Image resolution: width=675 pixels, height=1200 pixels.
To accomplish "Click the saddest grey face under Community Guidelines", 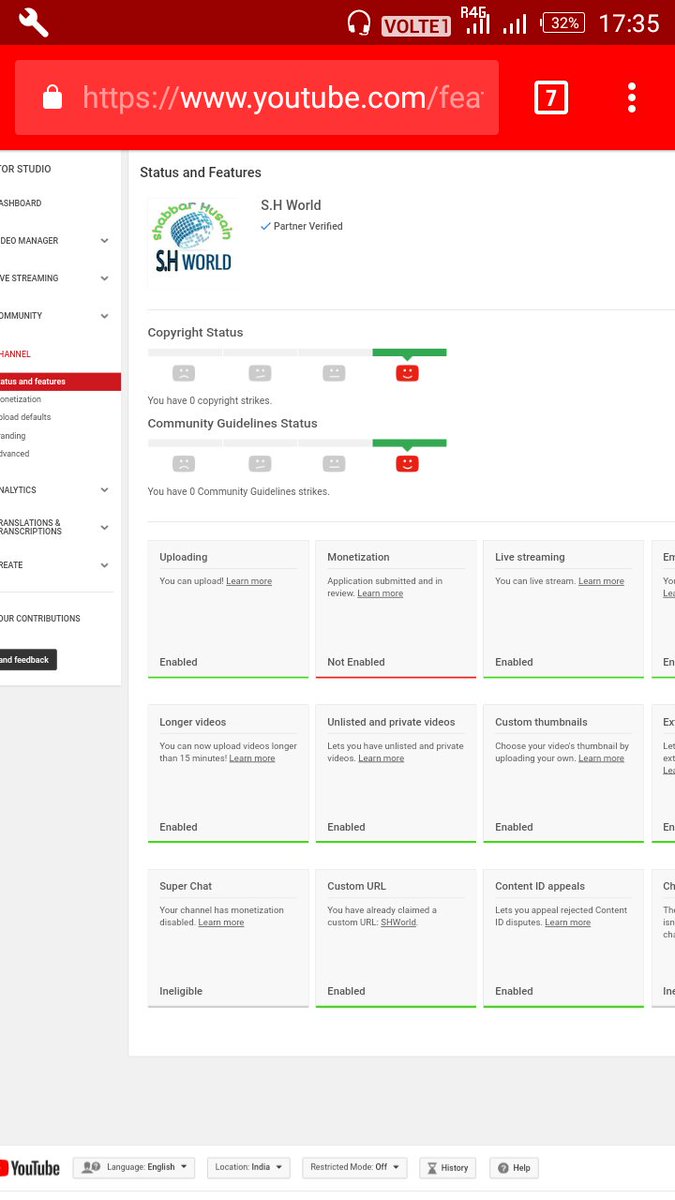I will (183, 464).
